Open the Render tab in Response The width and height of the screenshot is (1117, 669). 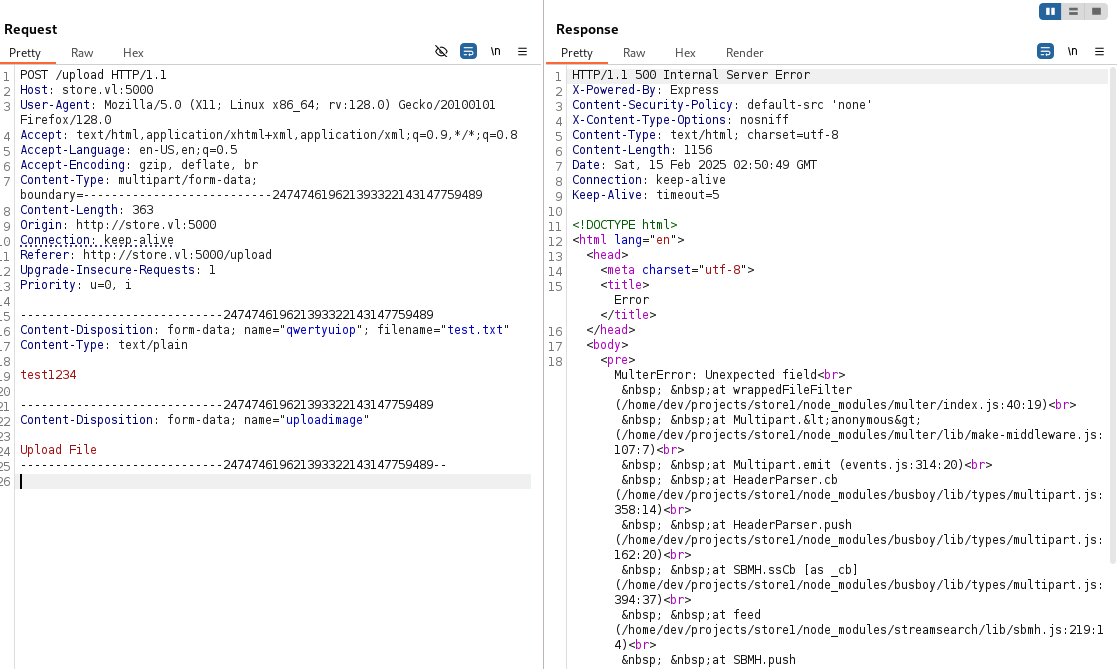pyautogui.click(x=744, y=53)
